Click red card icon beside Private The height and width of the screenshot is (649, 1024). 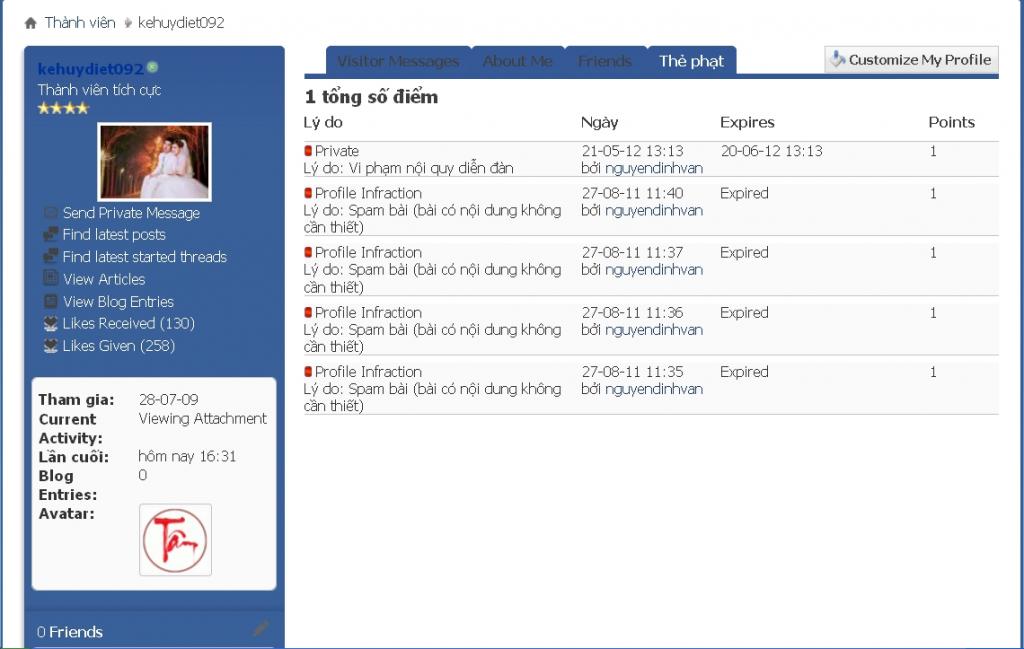point(308,151)
